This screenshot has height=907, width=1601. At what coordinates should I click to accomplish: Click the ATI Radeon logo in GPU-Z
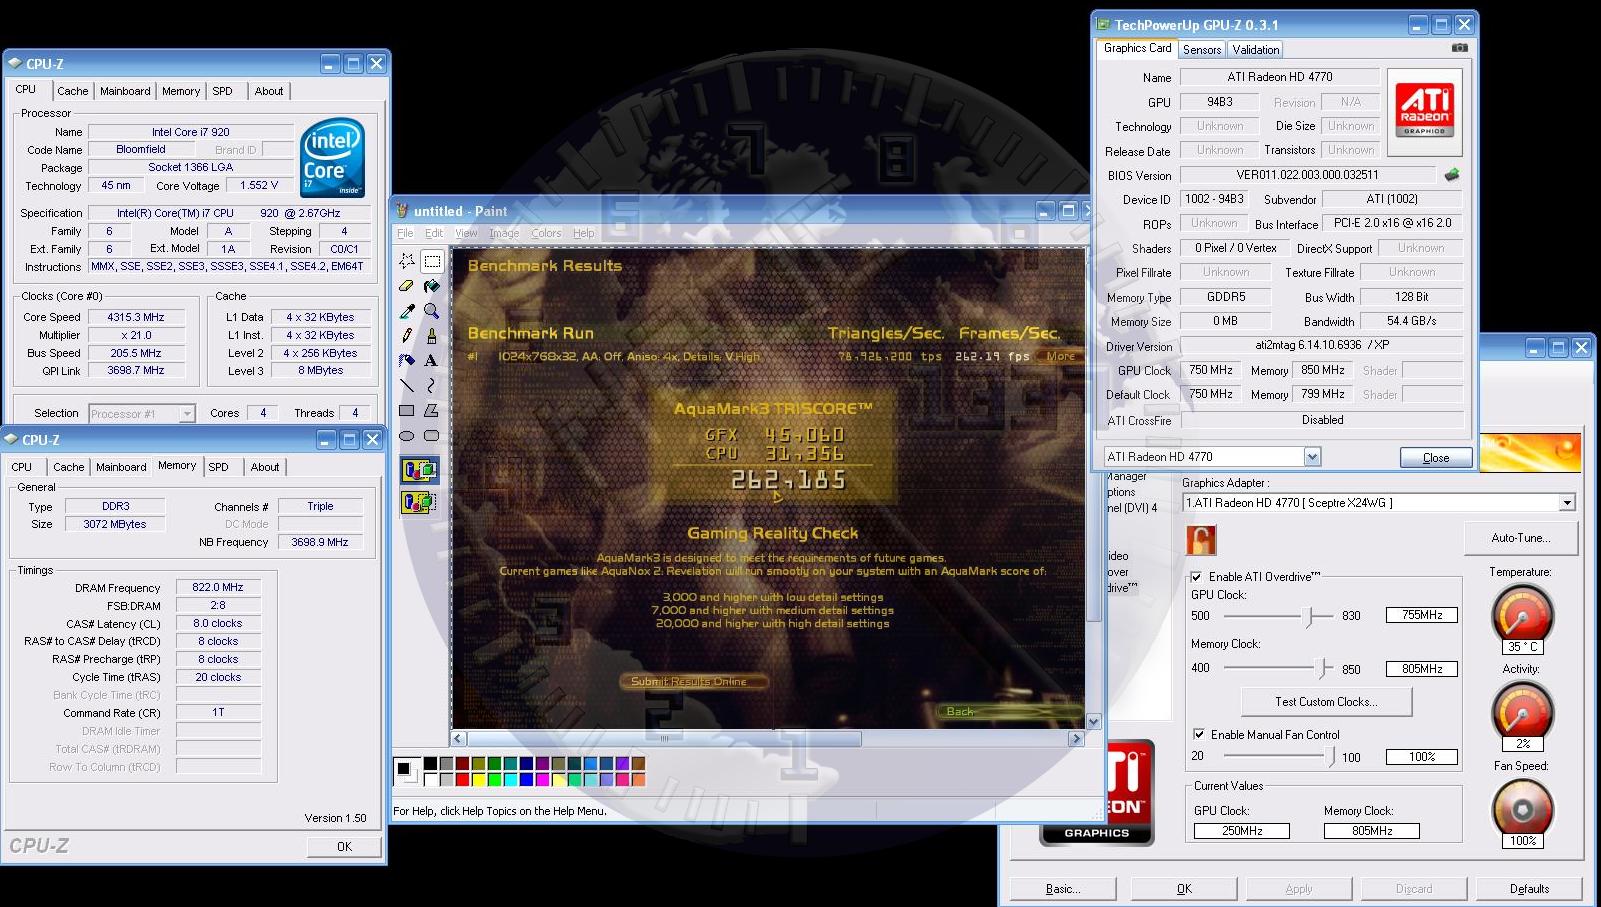click(1425, 110)
